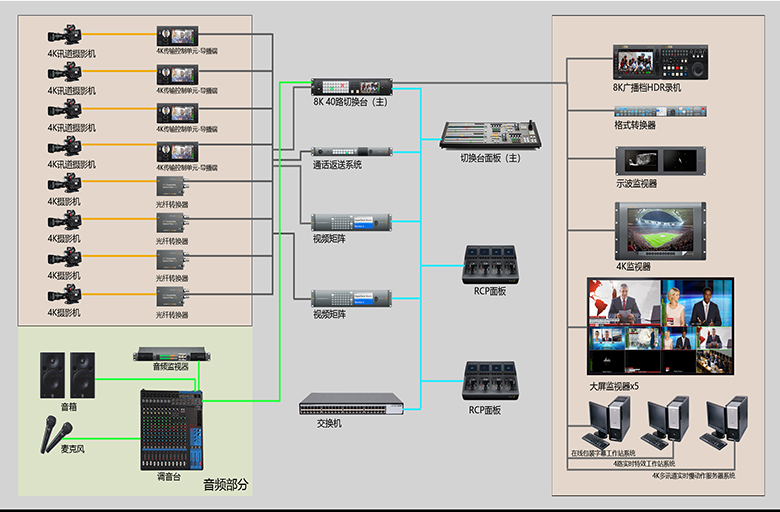Select the 音频监视器 rack unit
Screen dimensions: 780x512
173,354
